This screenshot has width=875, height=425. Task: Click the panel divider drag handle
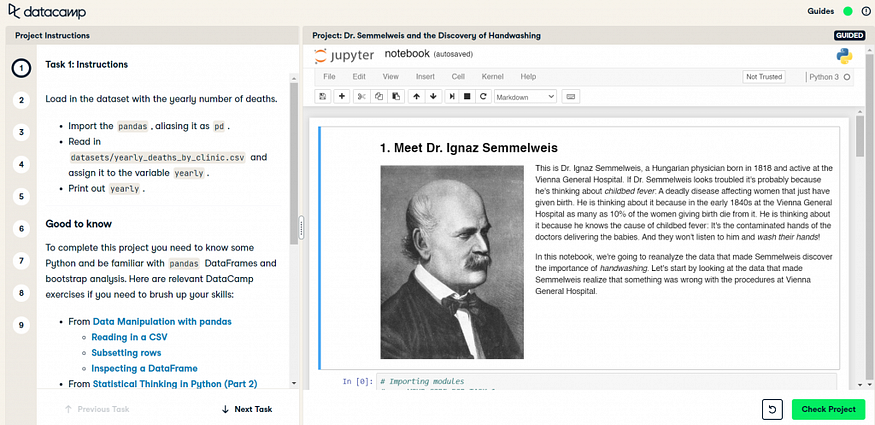pyautogui.click(x=301, y=228)
